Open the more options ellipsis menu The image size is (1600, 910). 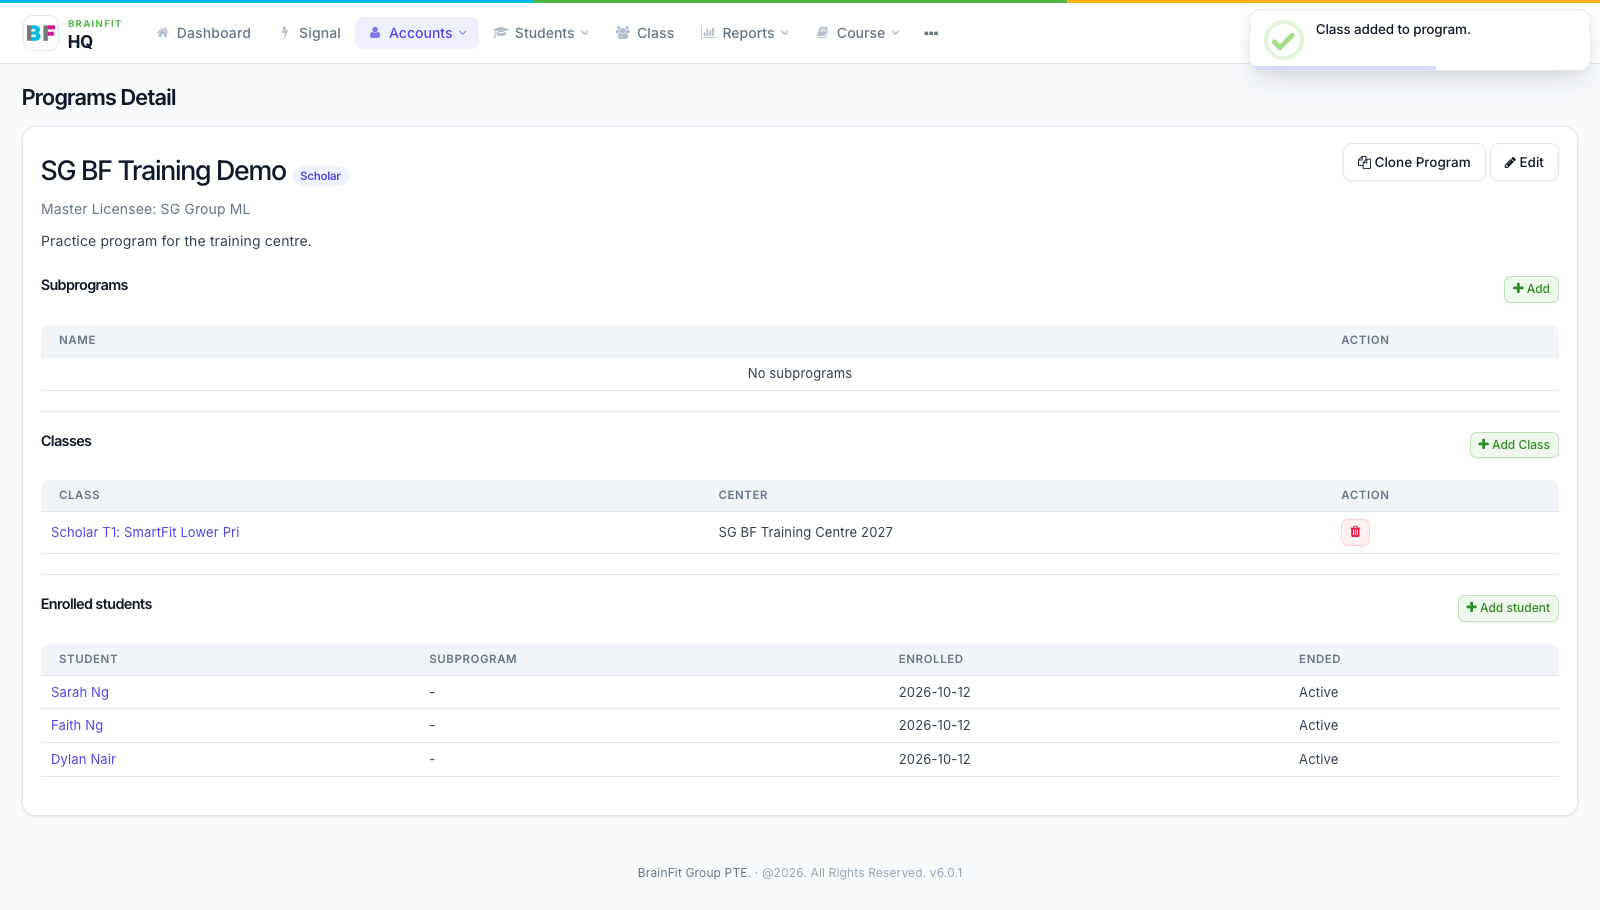[x=931, y=33]
